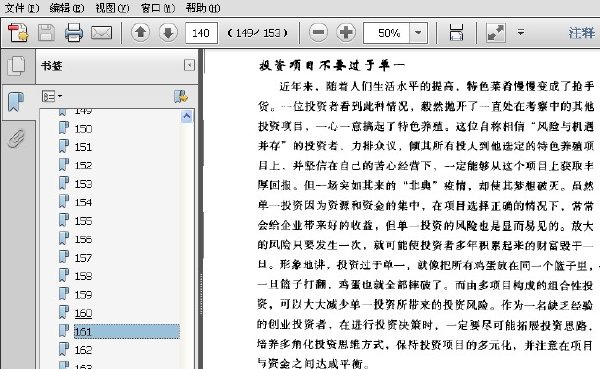Open the zoom level dropdown arrow
600x369 pixels.
418,33
